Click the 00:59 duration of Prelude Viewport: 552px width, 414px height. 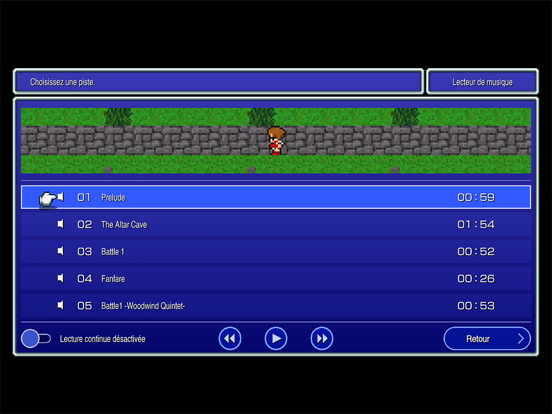[476, 197]
